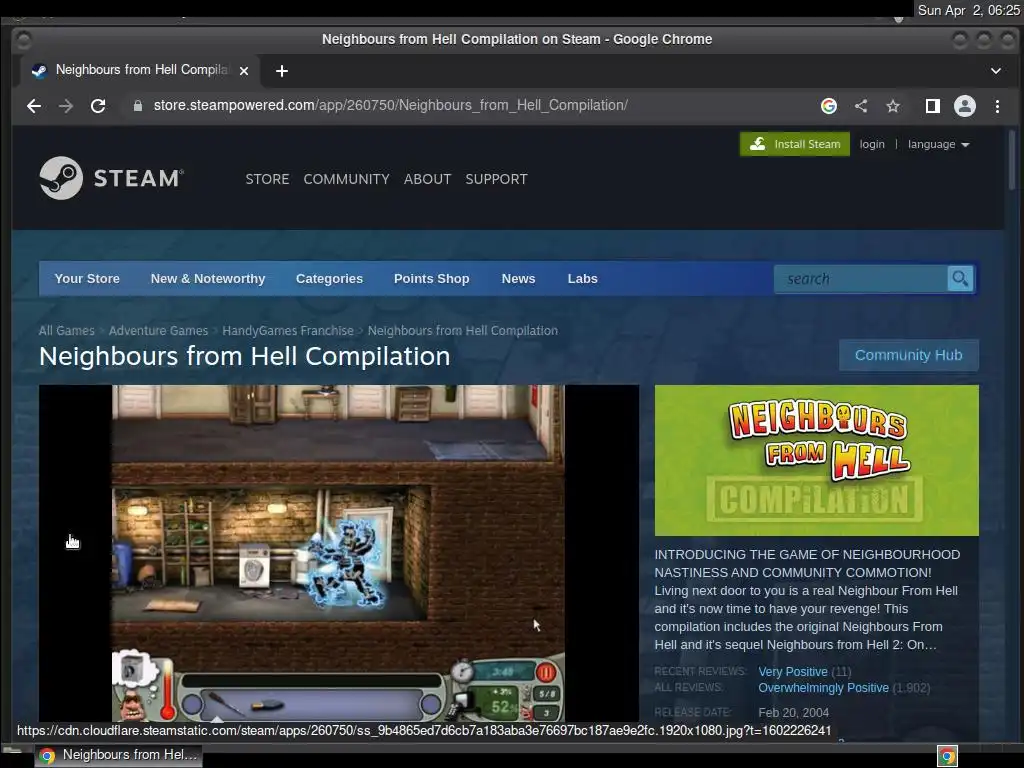
Task: Open the Labs tab
Action: (x=583, y=279)
